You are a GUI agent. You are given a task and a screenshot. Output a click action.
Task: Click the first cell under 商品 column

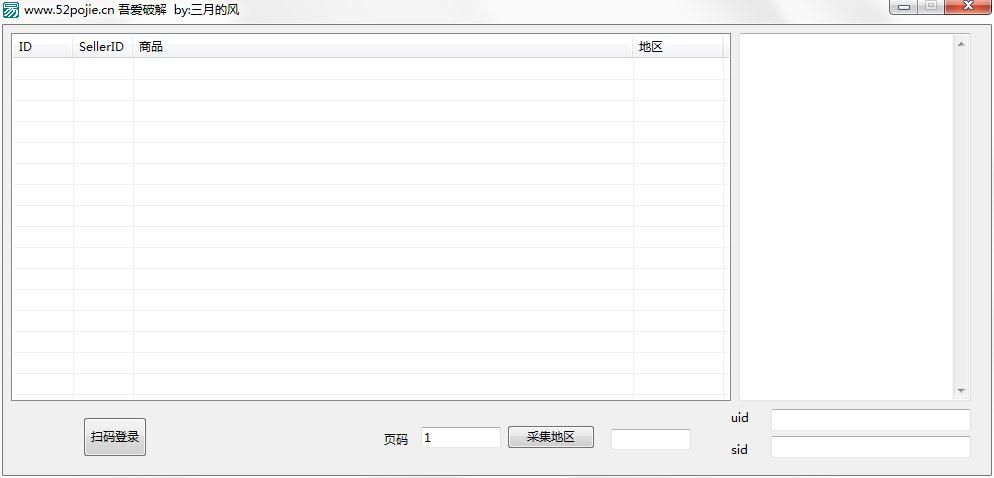[x=383, y=68]
